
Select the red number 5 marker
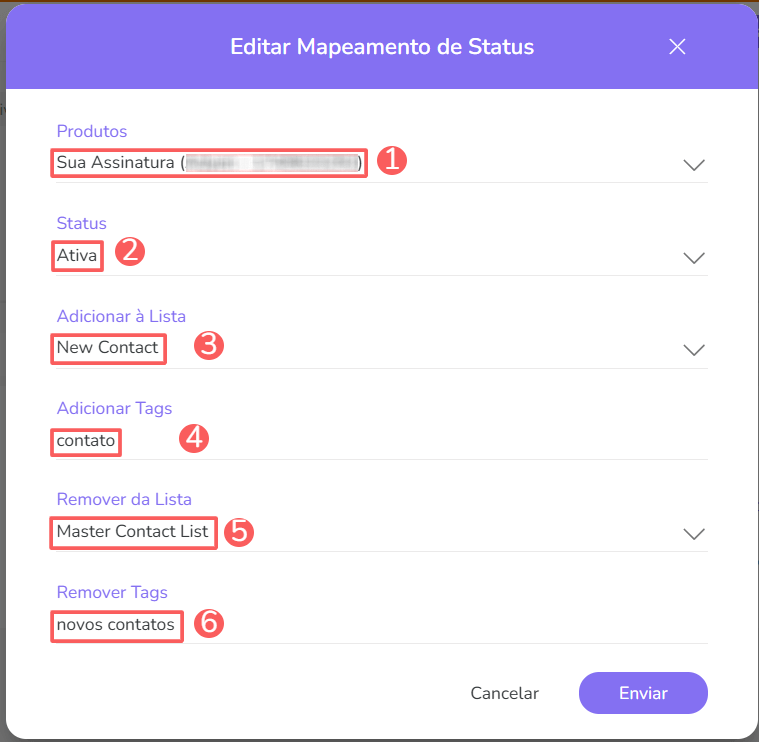point(238,531)
